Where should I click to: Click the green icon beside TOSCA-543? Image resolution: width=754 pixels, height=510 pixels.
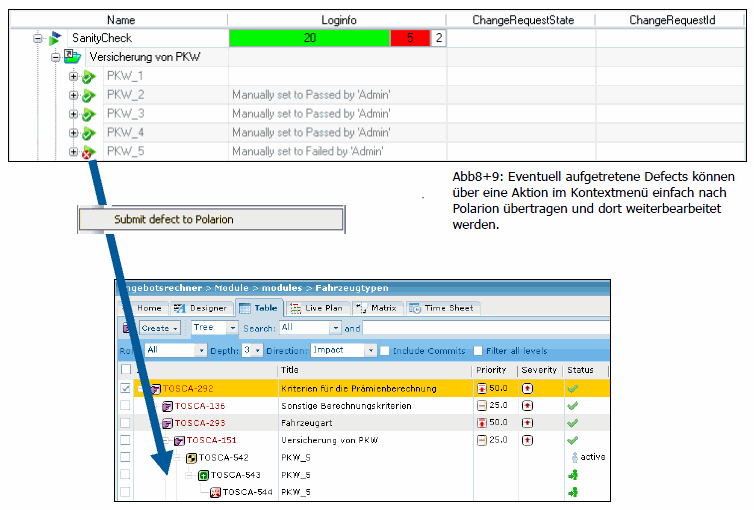(x=203, y=475)
